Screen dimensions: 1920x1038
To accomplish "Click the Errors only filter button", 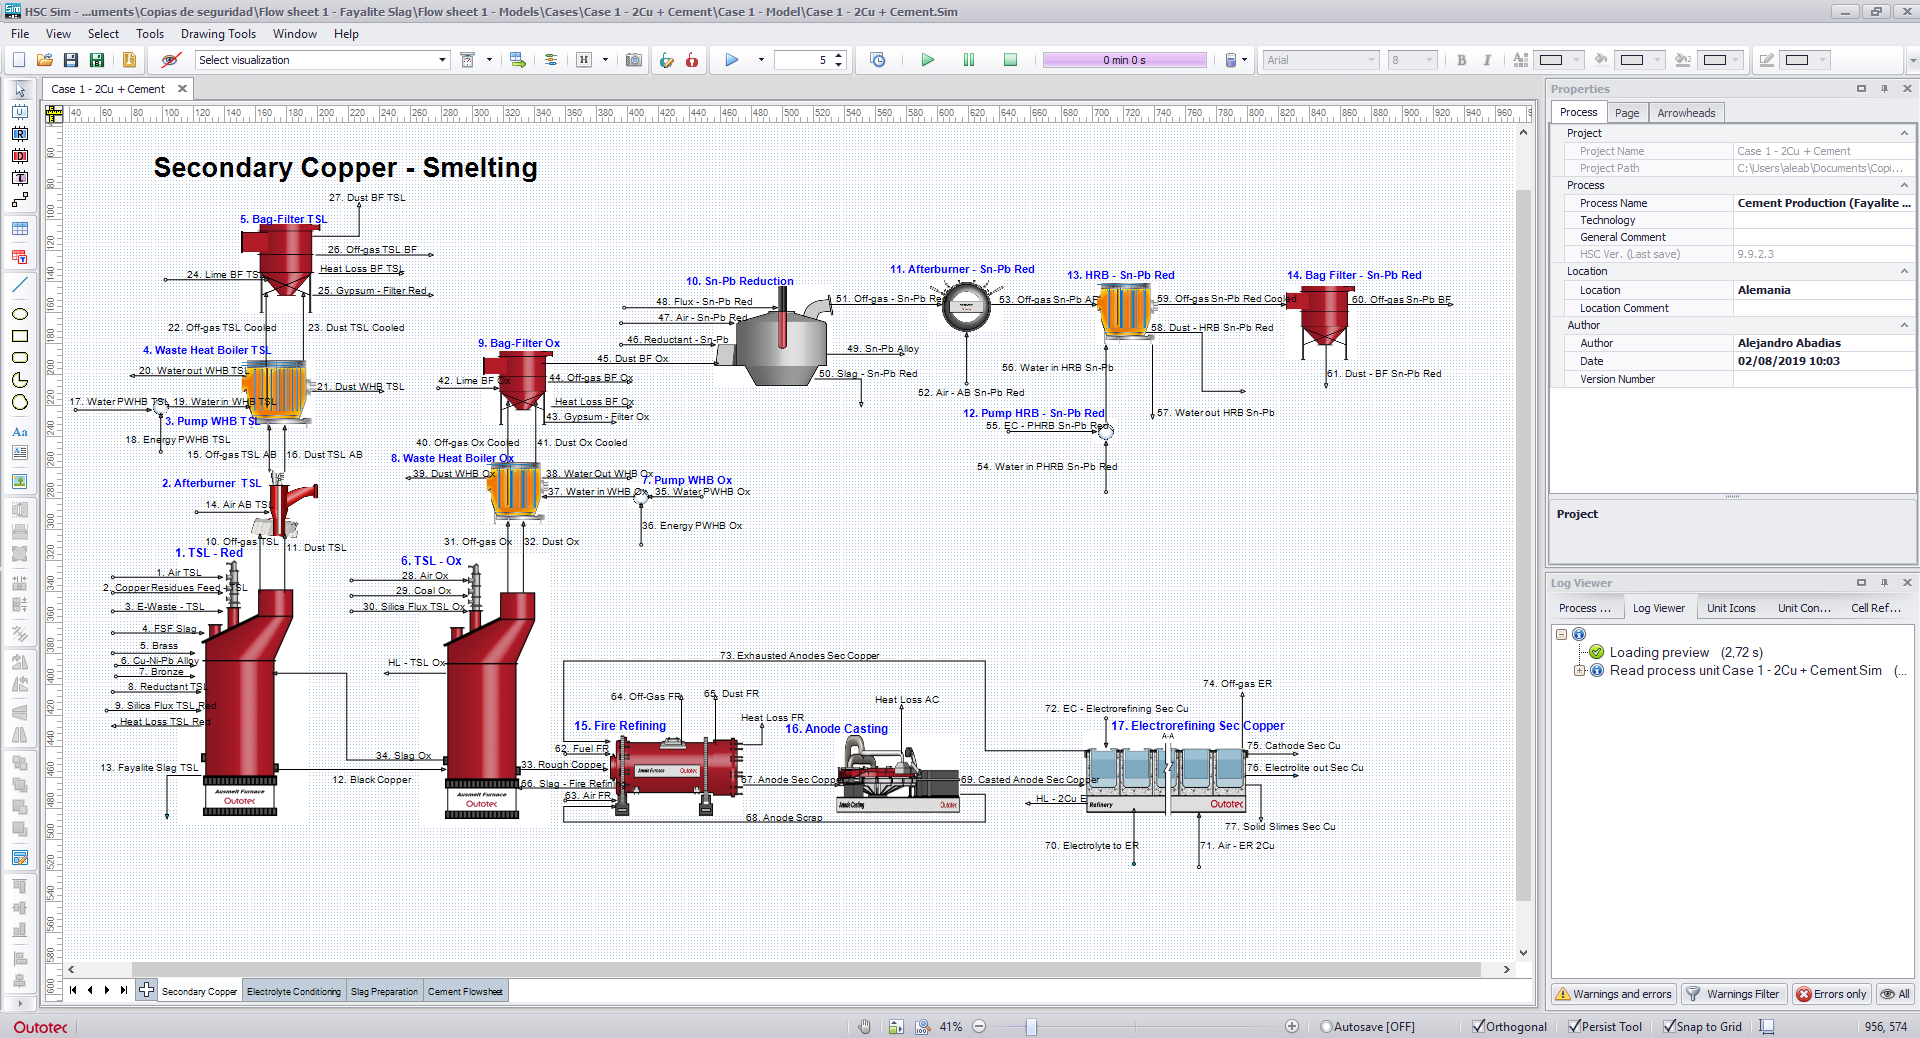I will (x=1831, y=994).
